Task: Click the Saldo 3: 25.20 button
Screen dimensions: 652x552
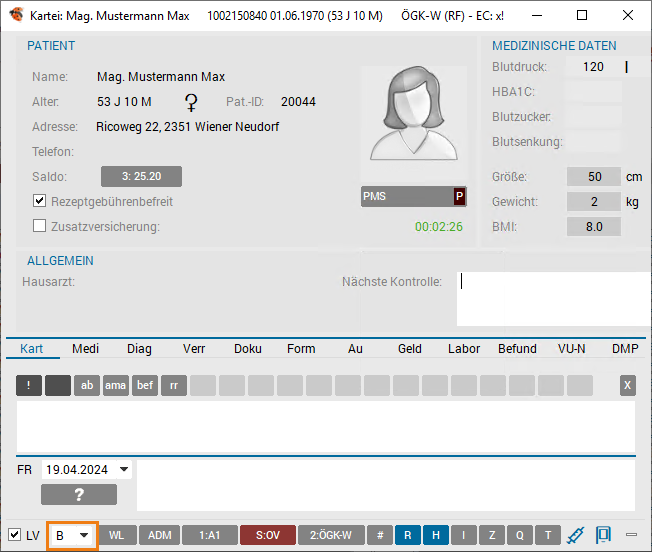Action: tap(141, 176)
